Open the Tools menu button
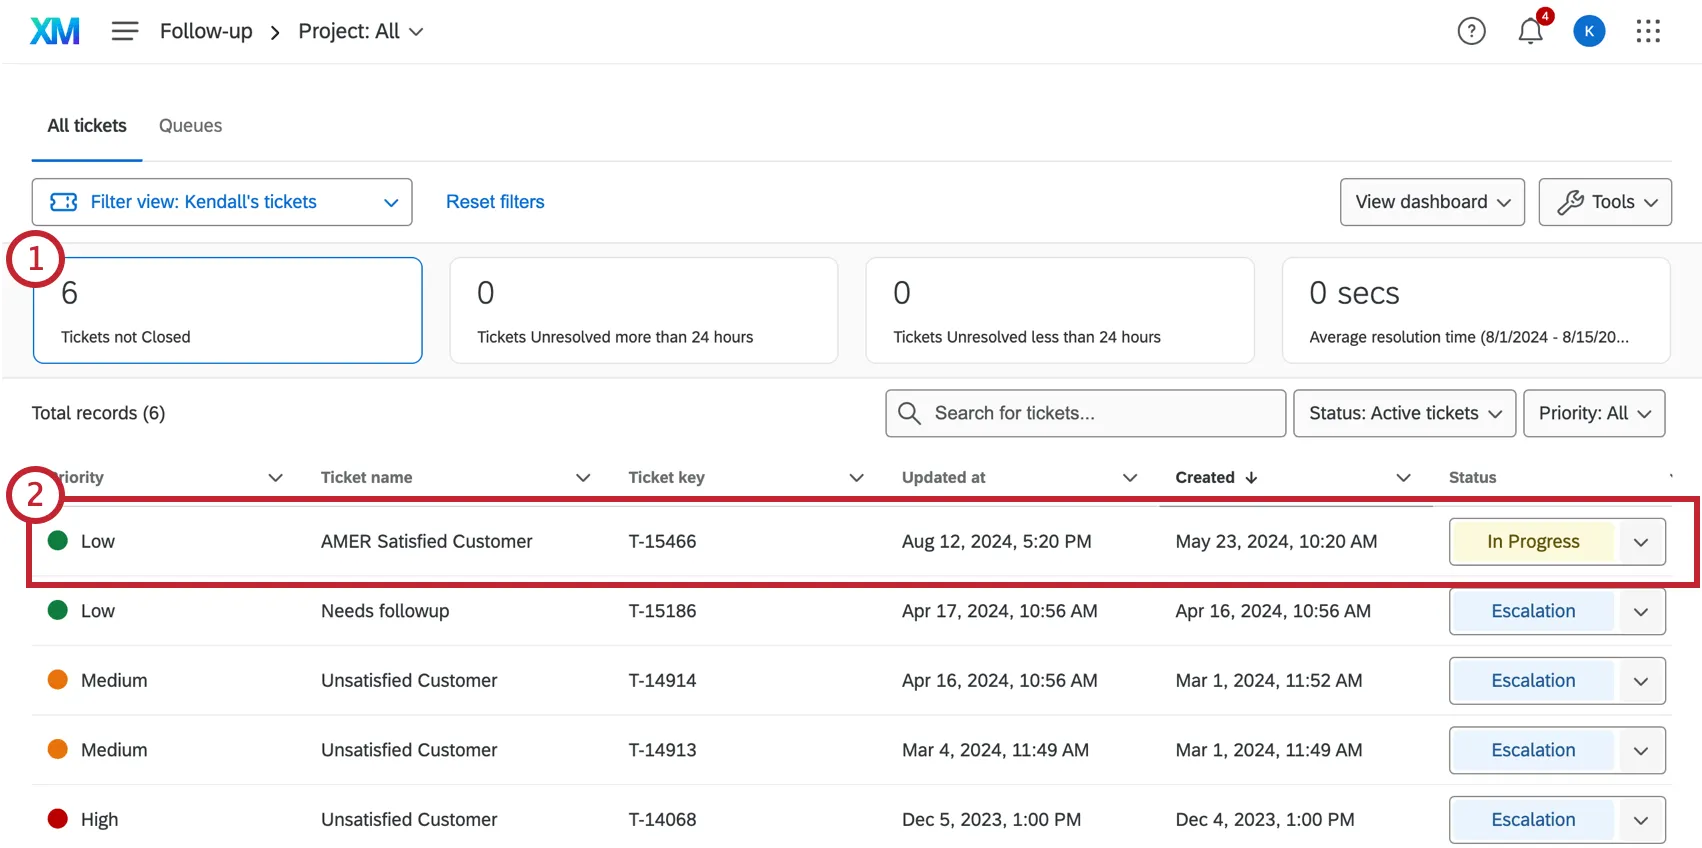Image resolution: width=1702 pixels, height=848 pixels. pos(1604,202)
